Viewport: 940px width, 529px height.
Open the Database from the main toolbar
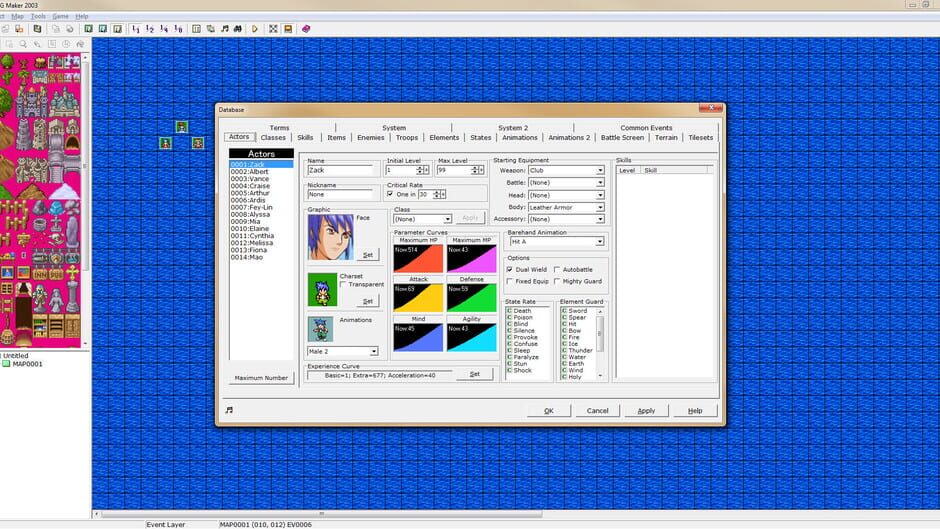pos(197,29)
